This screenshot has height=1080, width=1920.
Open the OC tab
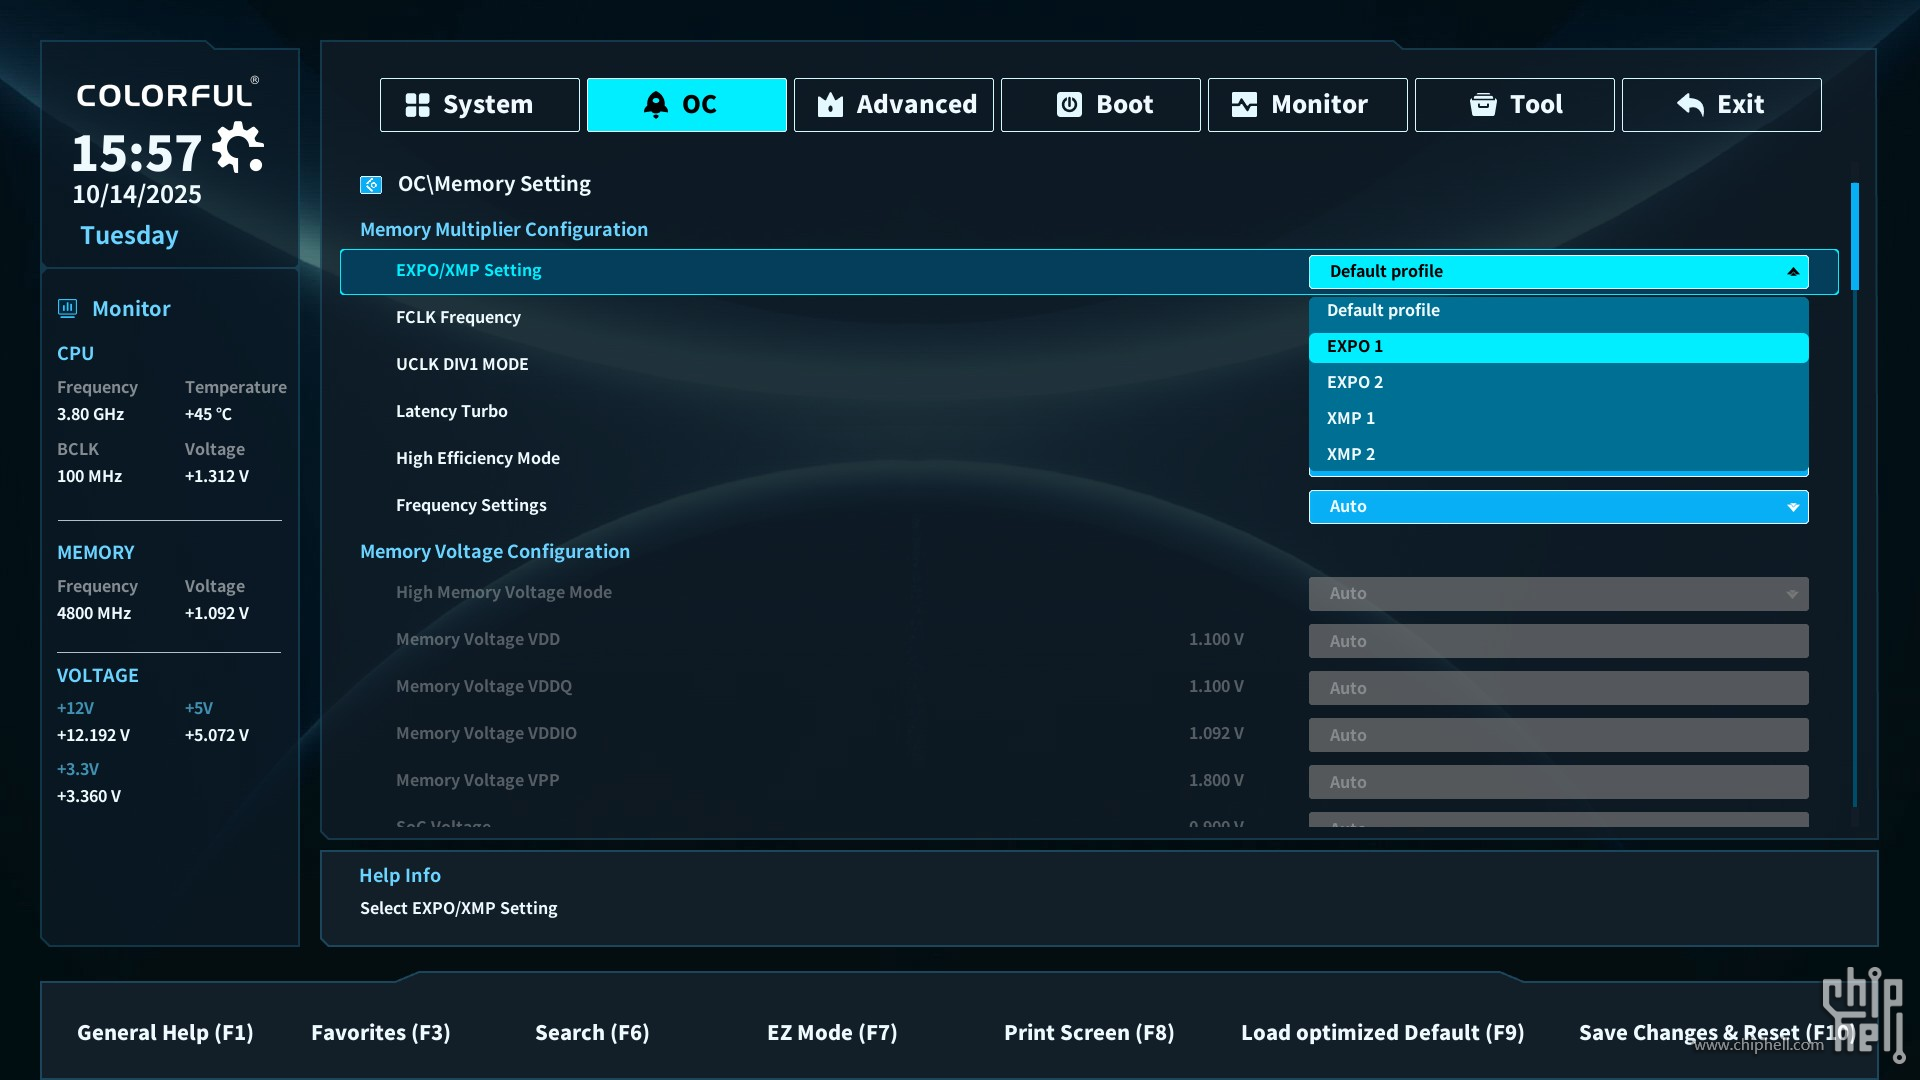coord(686,105)
